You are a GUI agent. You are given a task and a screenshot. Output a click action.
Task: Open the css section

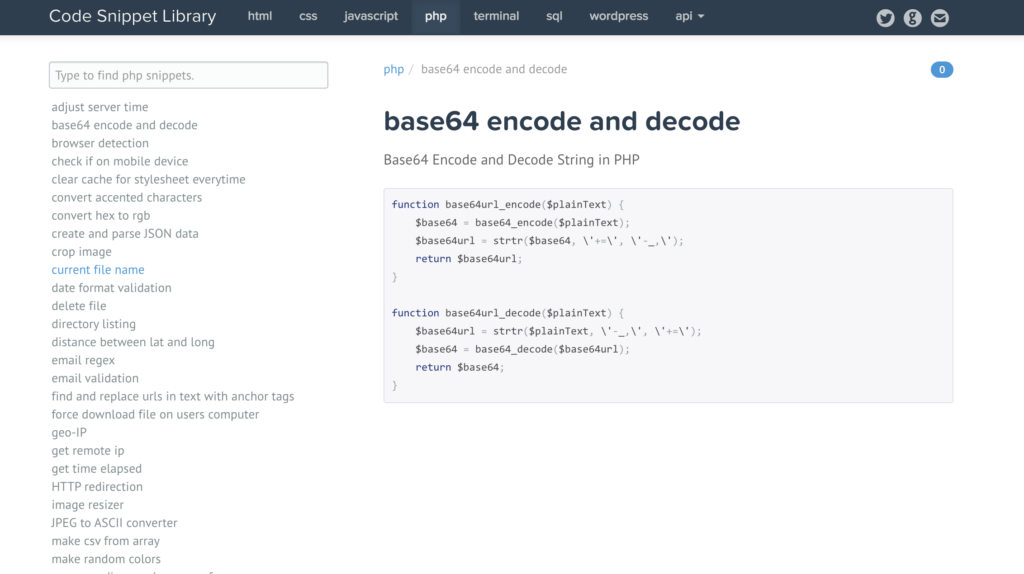click(308, 16)
